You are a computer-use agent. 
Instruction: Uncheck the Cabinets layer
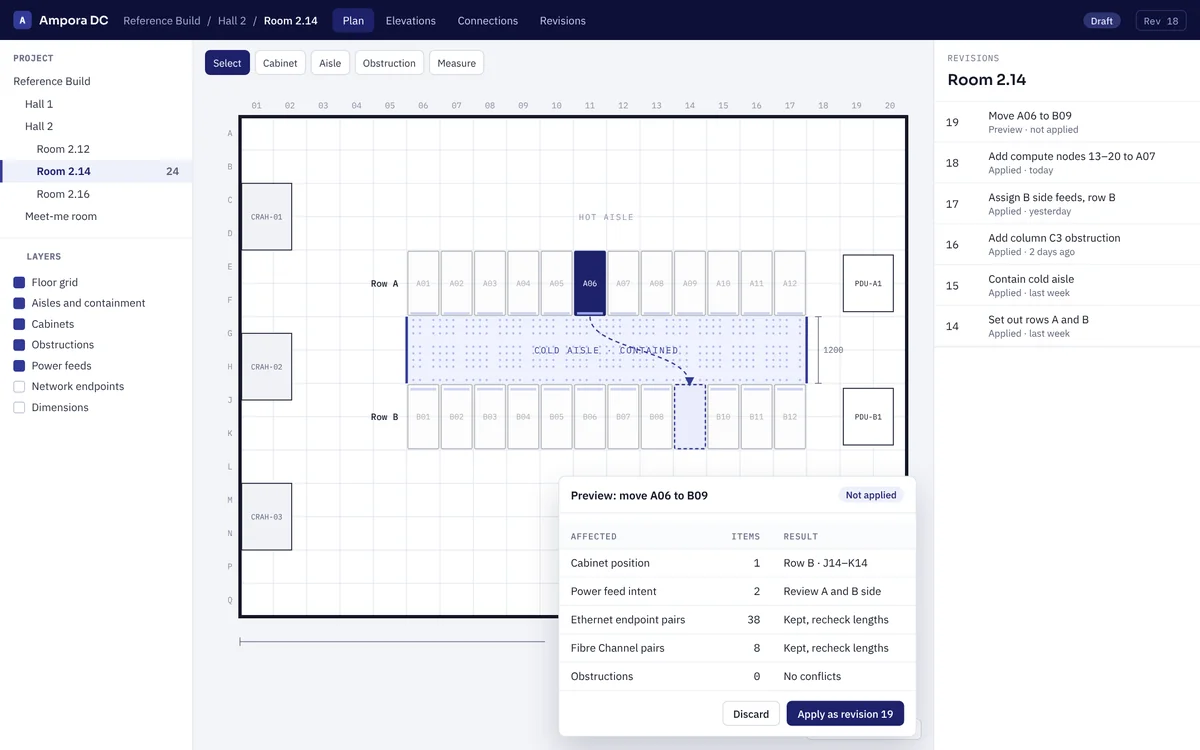(x=19, y=324)
